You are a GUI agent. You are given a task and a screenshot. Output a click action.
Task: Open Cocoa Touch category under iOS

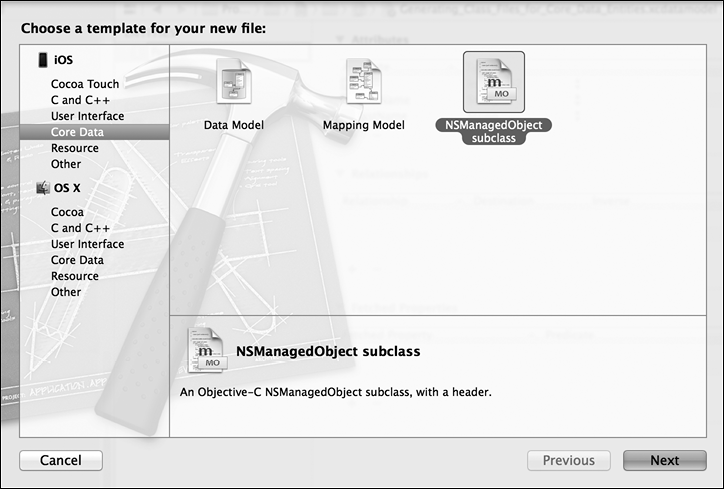(x=85, y=84)
